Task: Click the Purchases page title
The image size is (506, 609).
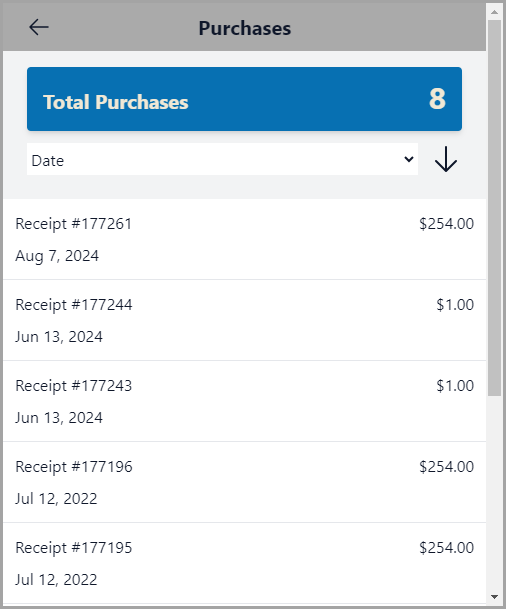Action: click(245, 28)
